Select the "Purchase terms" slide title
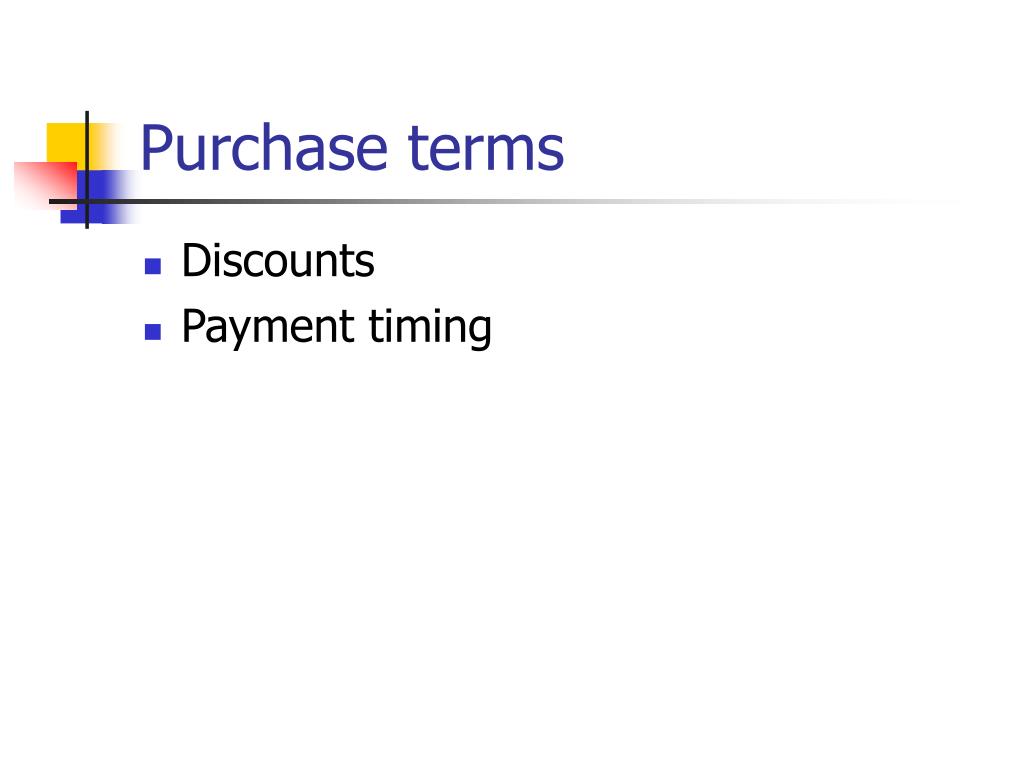This screenshot has height=768, width=1024. coord(352,149)
